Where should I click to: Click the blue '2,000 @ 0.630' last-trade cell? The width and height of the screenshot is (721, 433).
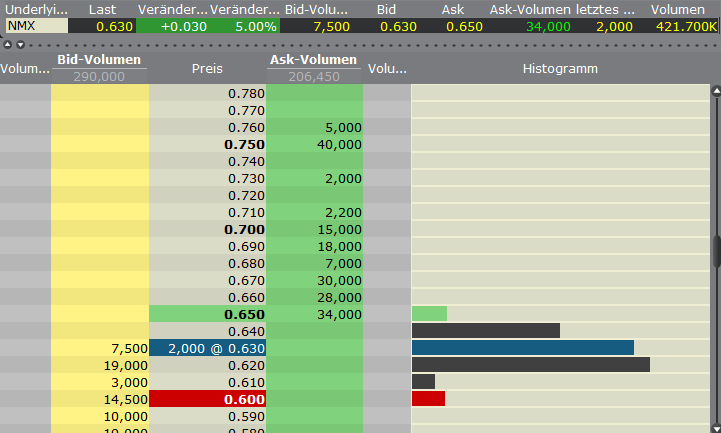click(x=207, y=347)
